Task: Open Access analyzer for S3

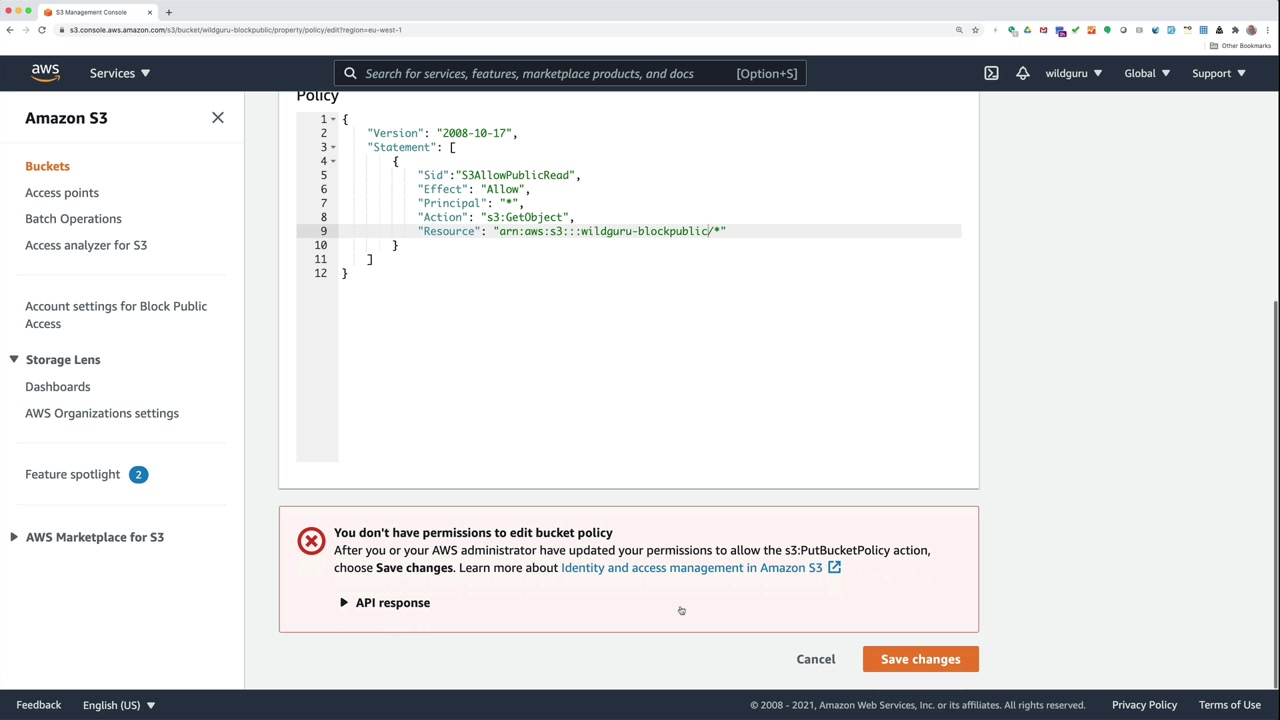Action: pos(86,245)
